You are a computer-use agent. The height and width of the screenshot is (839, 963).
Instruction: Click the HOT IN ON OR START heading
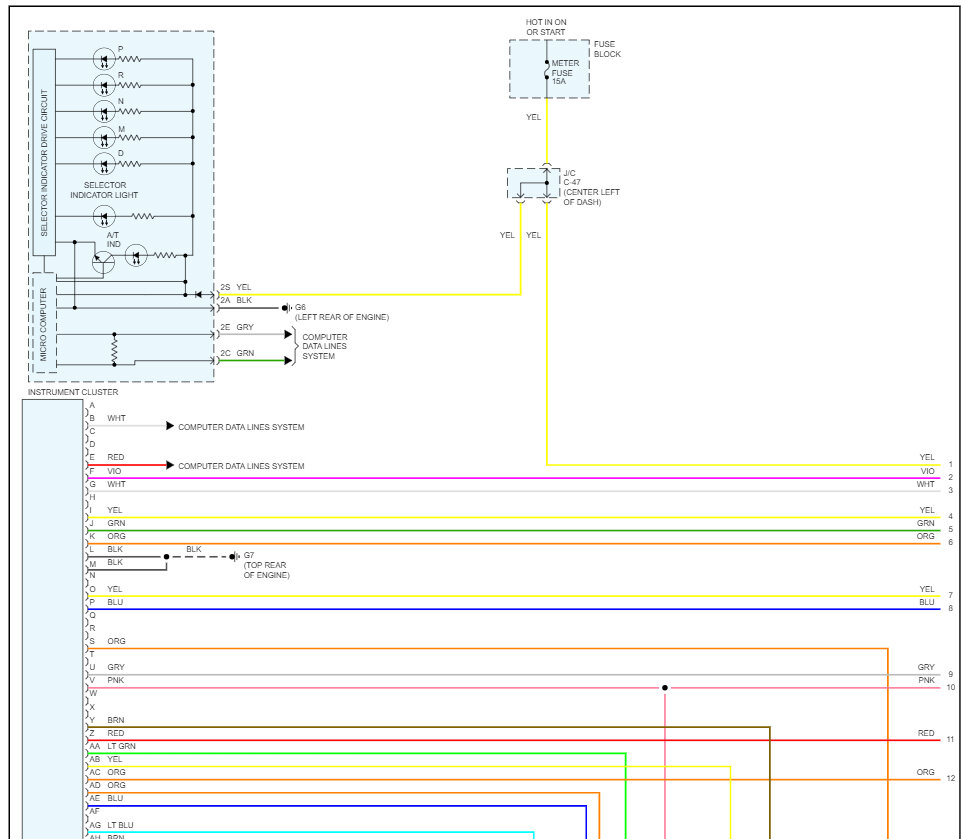coord(545,26)
